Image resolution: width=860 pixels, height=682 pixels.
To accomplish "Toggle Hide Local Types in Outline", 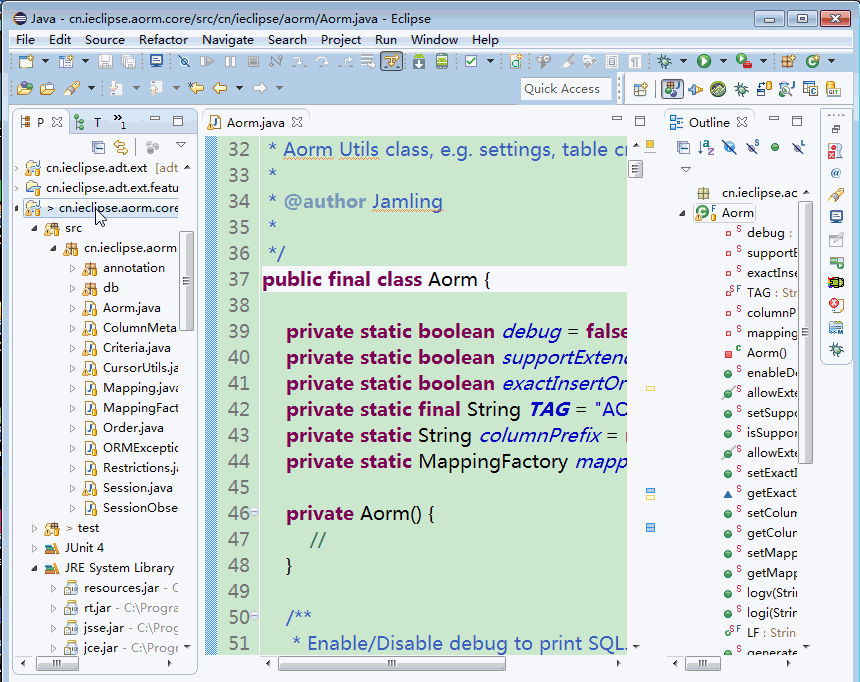I will [799, 147].
